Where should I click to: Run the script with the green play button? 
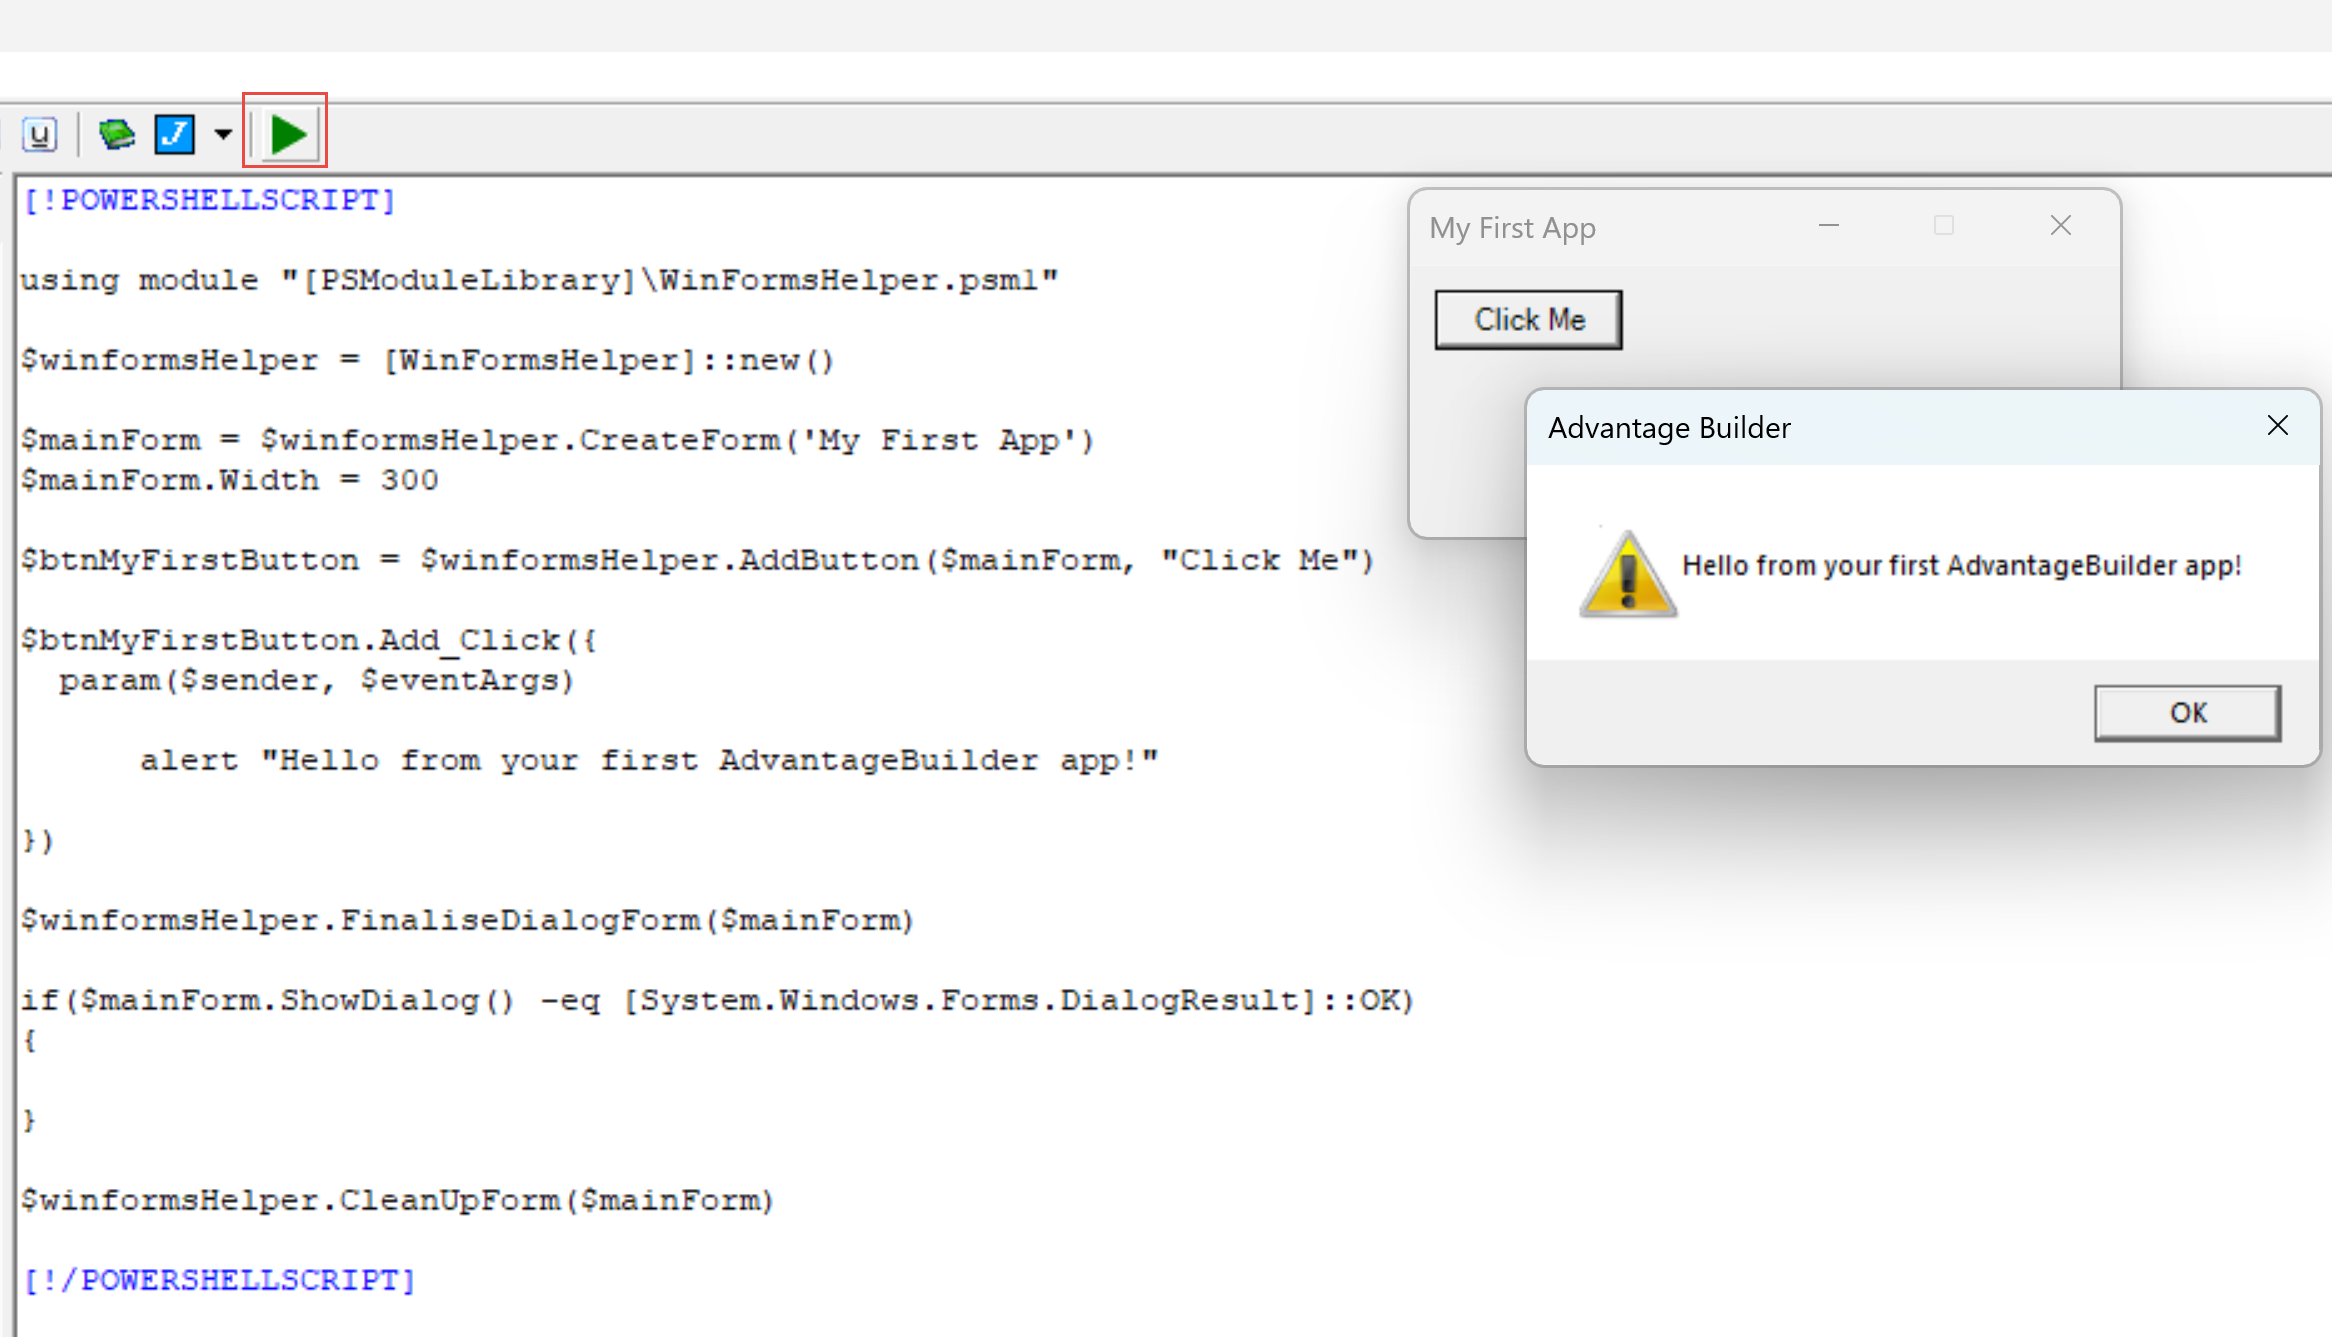pos(287,134)
